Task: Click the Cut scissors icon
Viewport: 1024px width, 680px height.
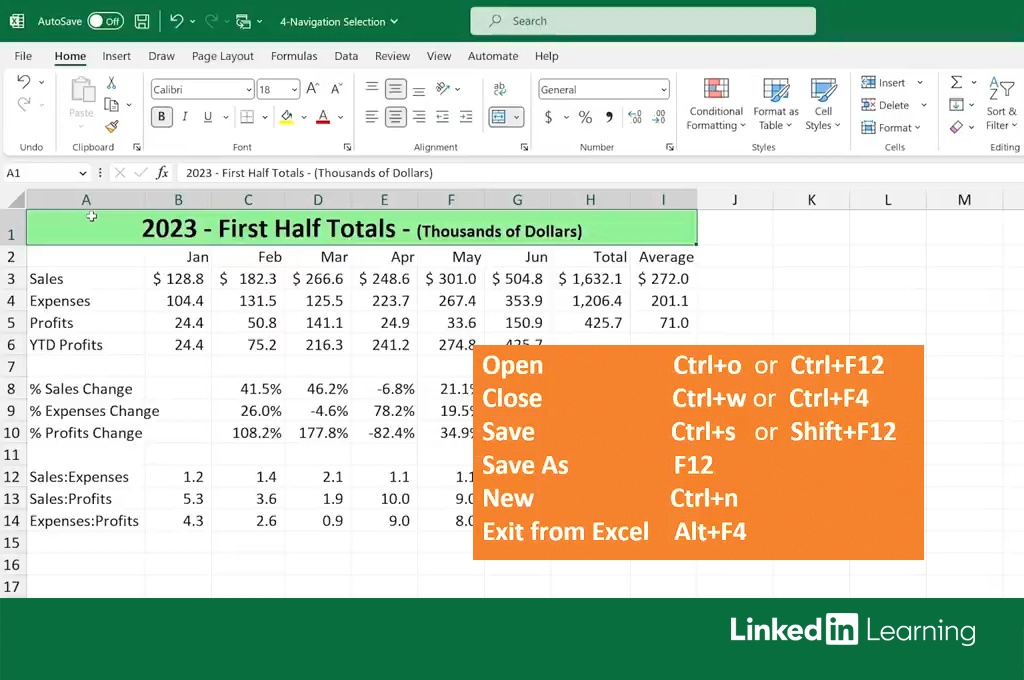Action: click(x=111, y=83)
